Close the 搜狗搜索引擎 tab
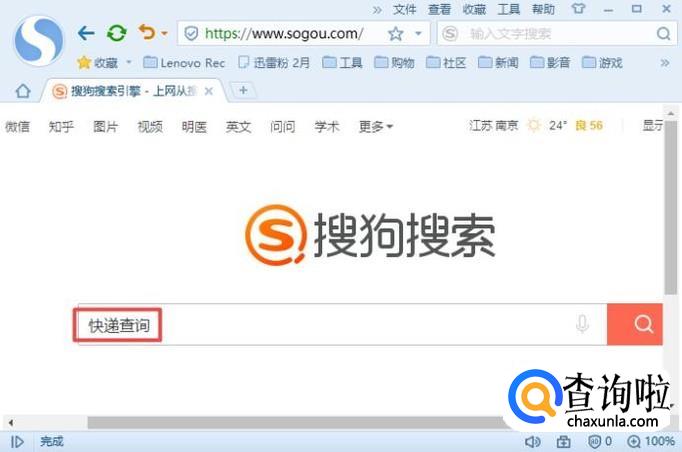Image resolution: width=682 pixels, height=452 pixels. [x=209, y=91]
